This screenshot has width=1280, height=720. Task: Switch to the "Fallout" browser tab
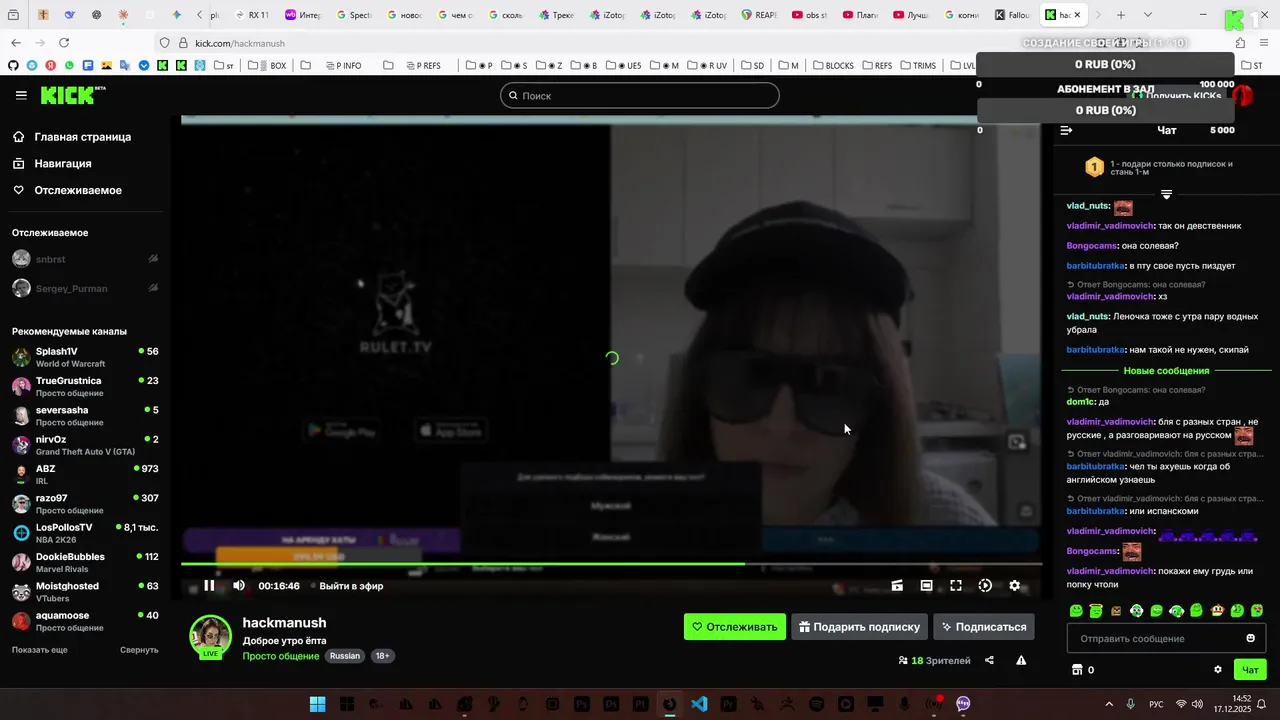1012,15
